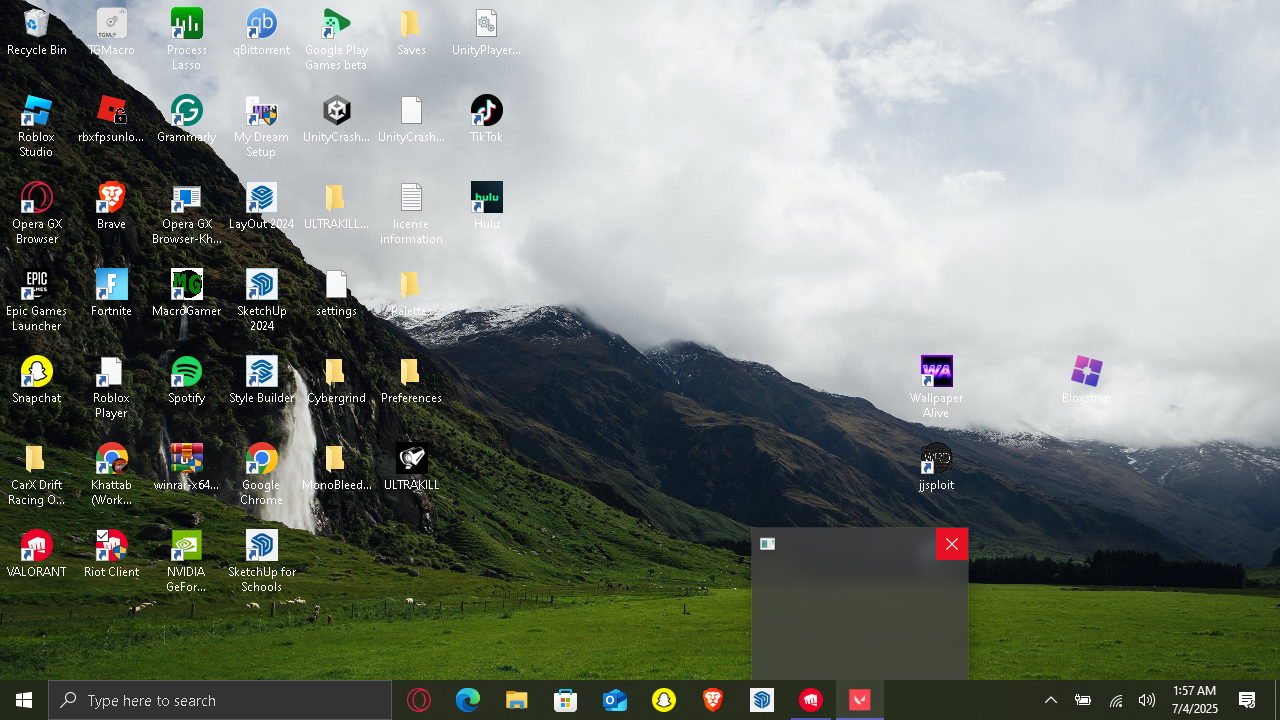Image resolution: width=1280 pixels, height=720 pixels.
Task: Open the volume control in system tray
Action: 1147,700
